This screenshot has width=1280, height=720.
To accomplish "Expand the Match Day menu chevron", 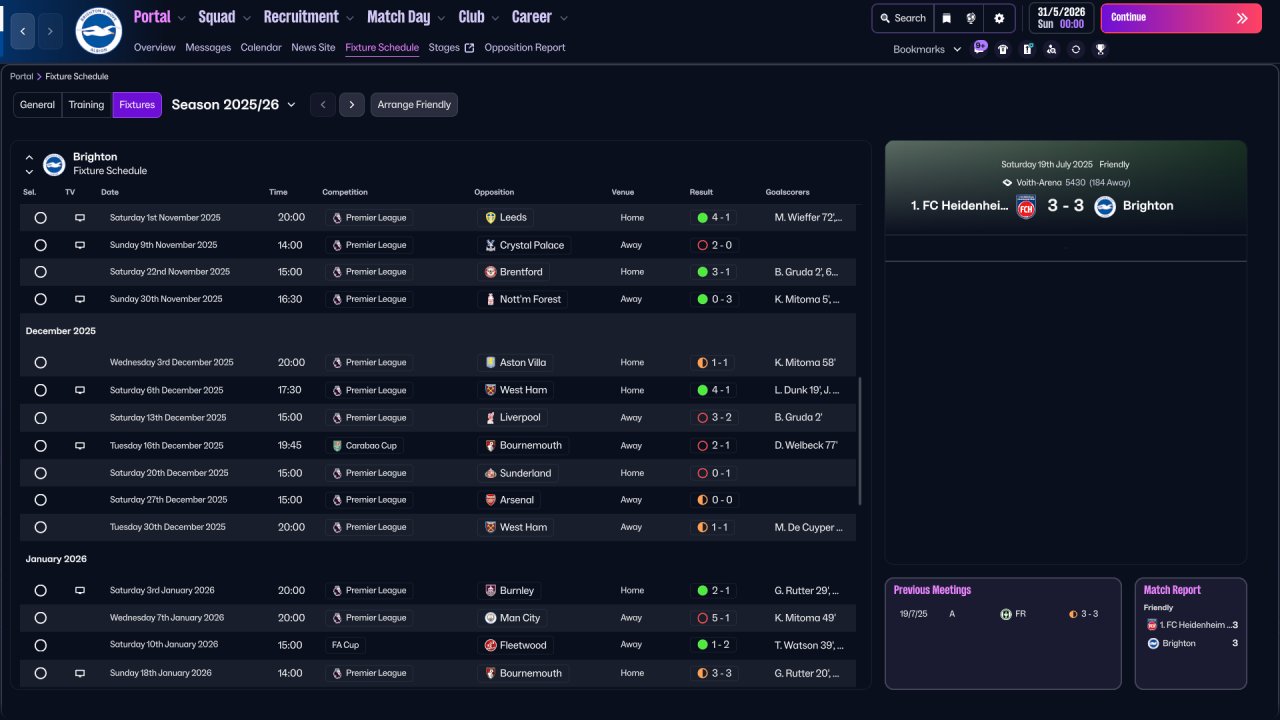I will [441, 18].
